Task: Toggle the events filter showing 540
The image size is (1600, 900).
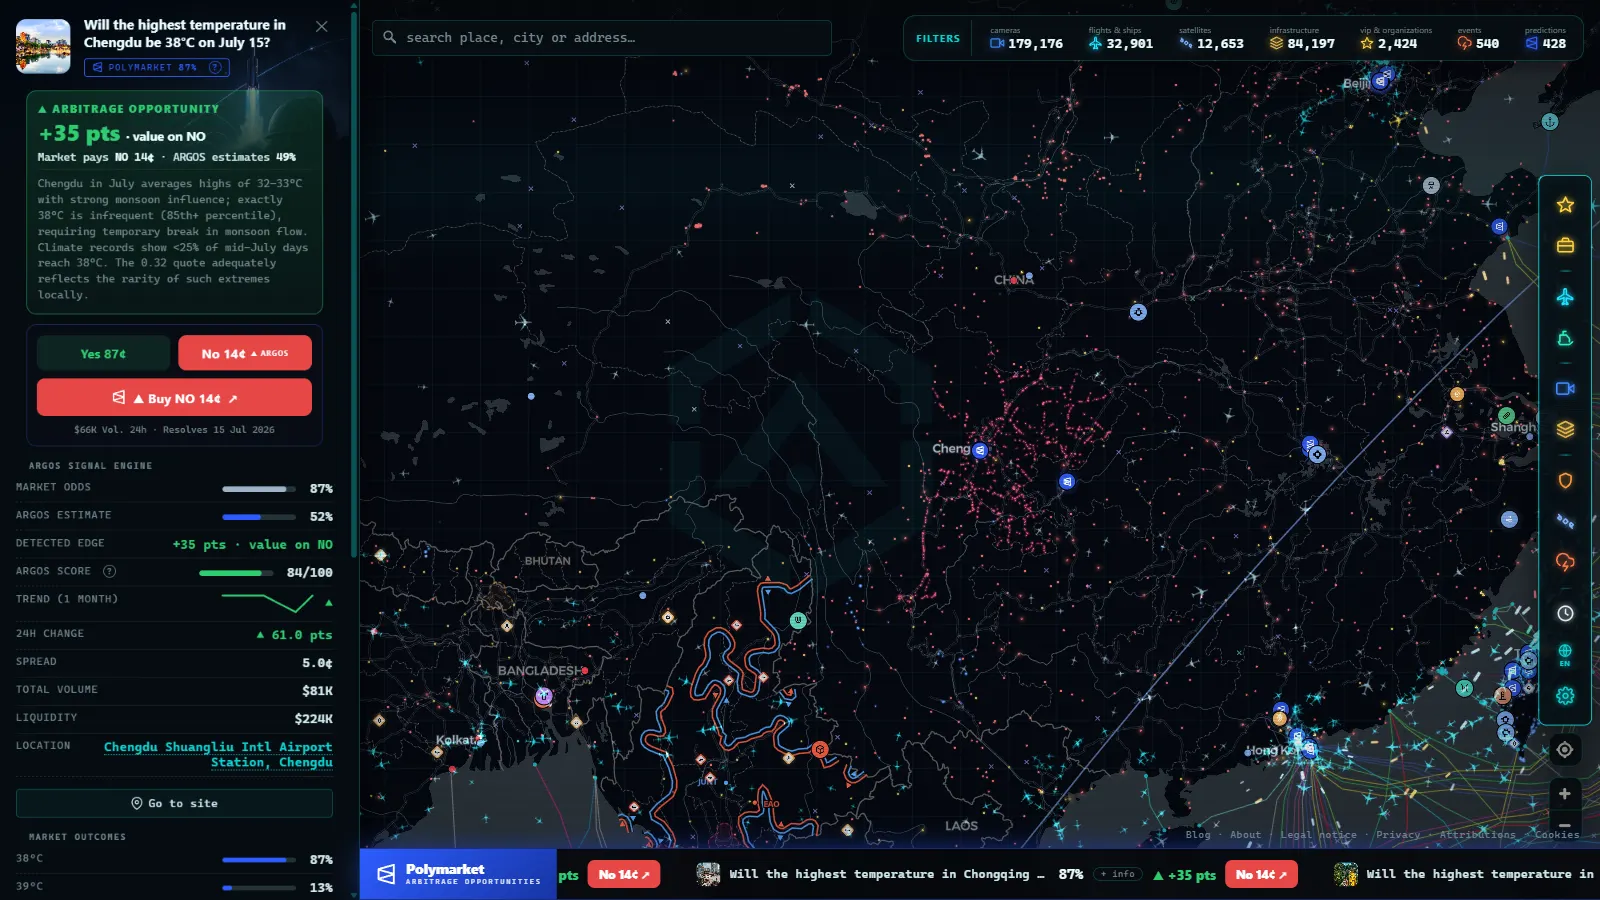Action: (x=1478, y=39)
